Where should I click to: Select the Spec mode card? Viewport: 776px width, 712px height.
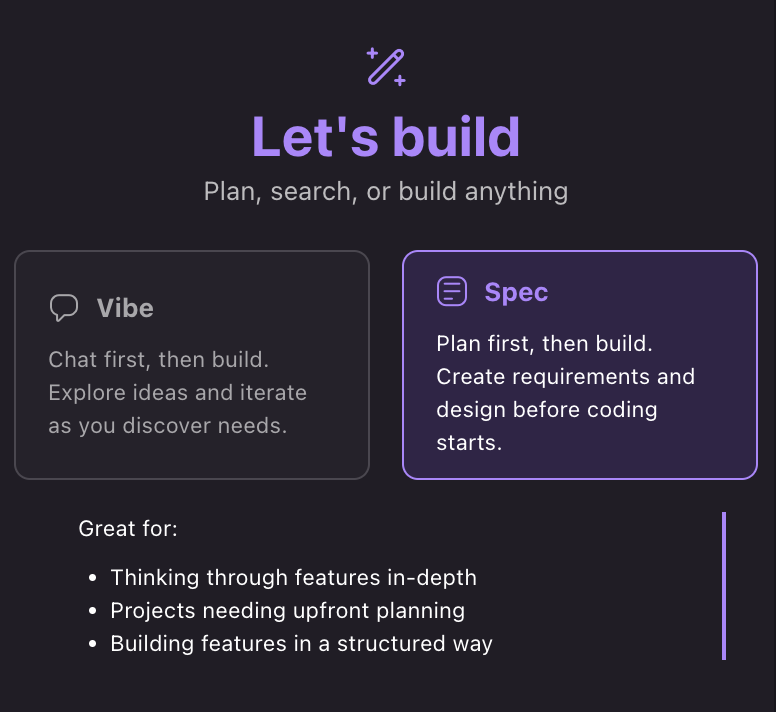click(x=580, y=365)
